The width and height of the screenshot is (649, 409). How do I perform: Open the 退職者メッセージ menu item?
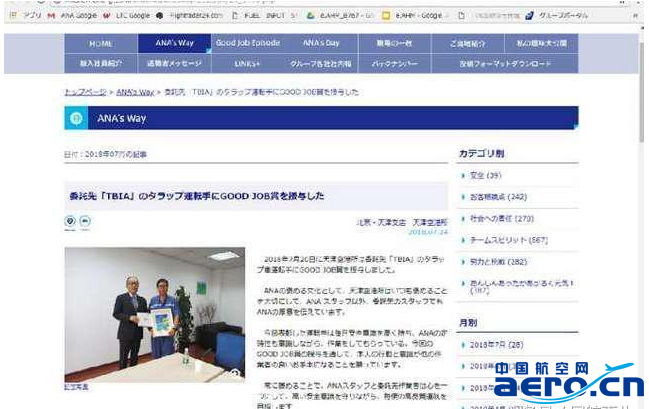pos(174,63)
